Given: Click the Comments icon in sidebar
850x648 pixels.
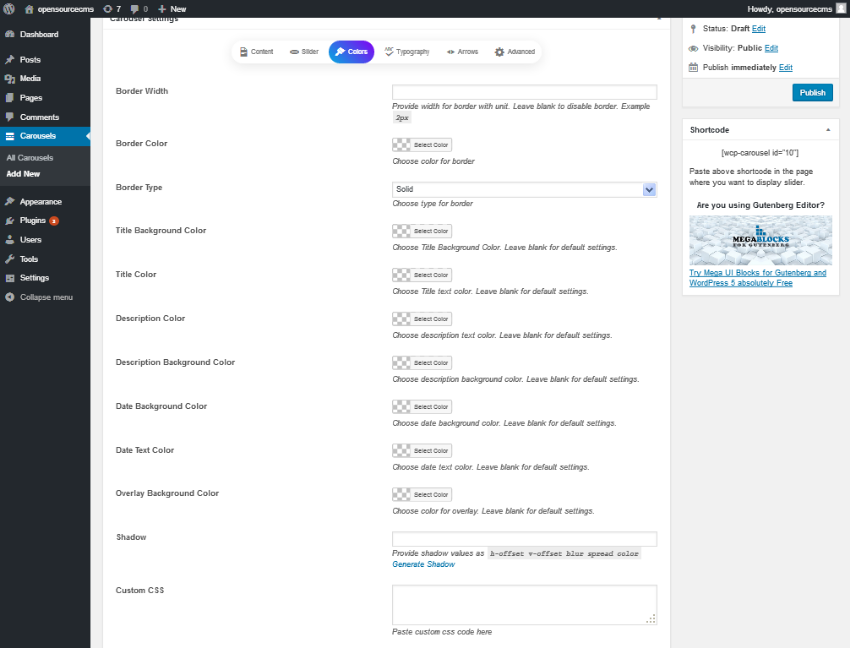Looking at the screenshot, I should point(10,117).
